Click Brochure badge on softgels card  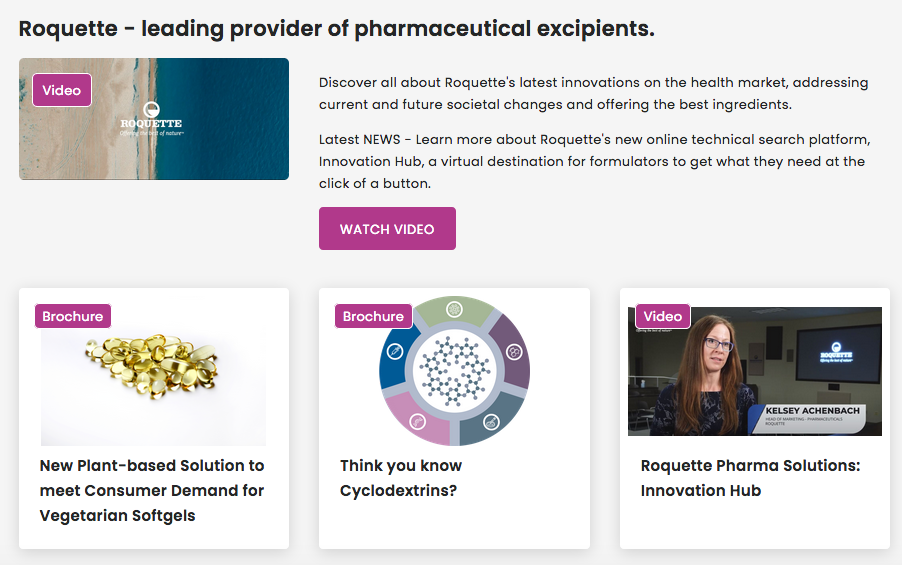pos(72,316)
